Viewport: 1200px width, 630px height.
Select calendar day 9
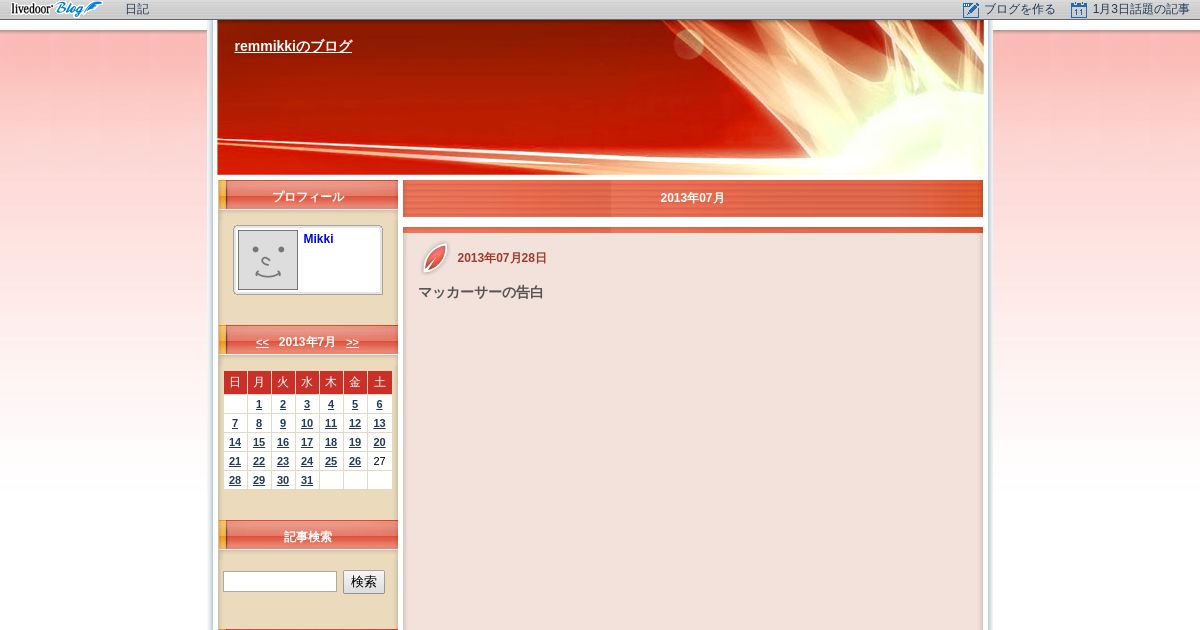(x=283, y=423)
